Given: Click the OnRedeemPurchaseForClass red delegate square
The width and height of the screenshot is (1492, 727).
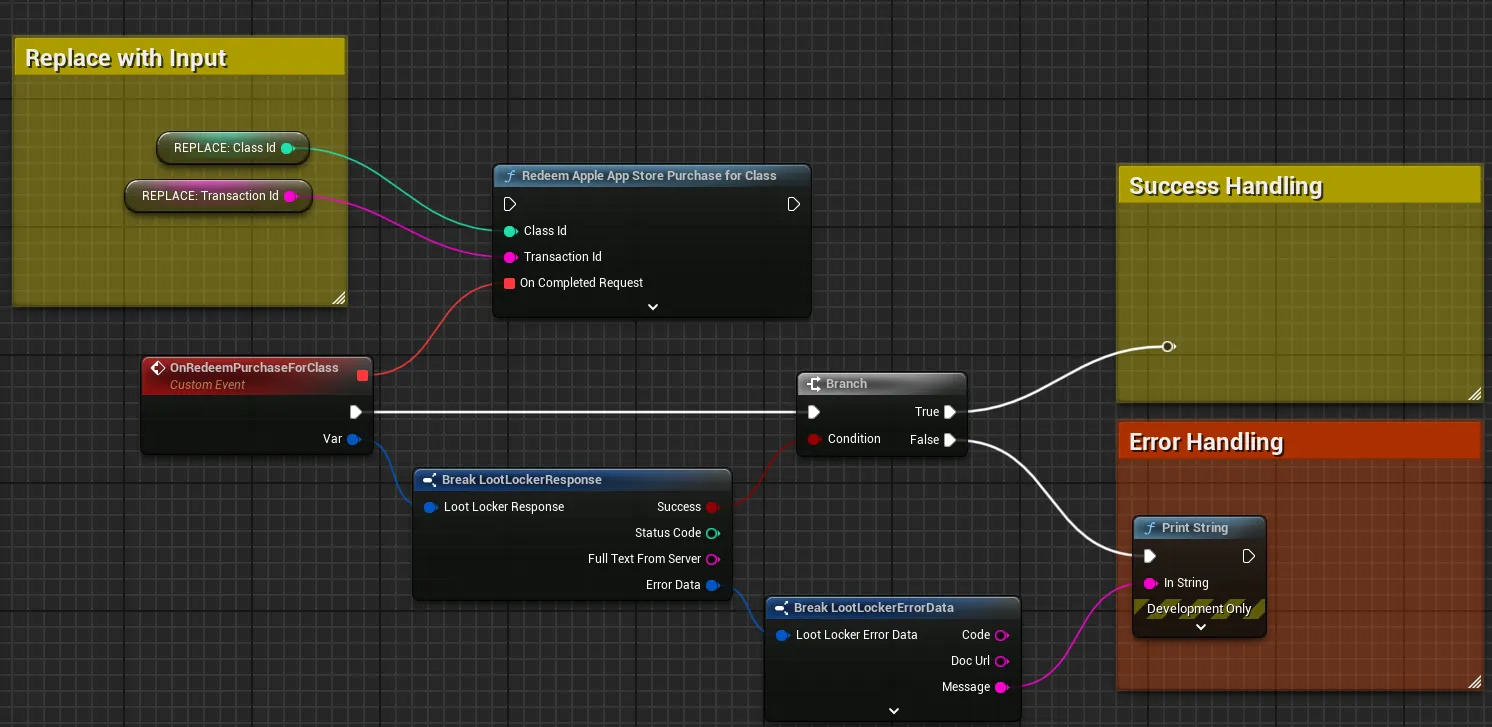Looking at the screenshot, I should pyautogui.click(x=362, y=376).
